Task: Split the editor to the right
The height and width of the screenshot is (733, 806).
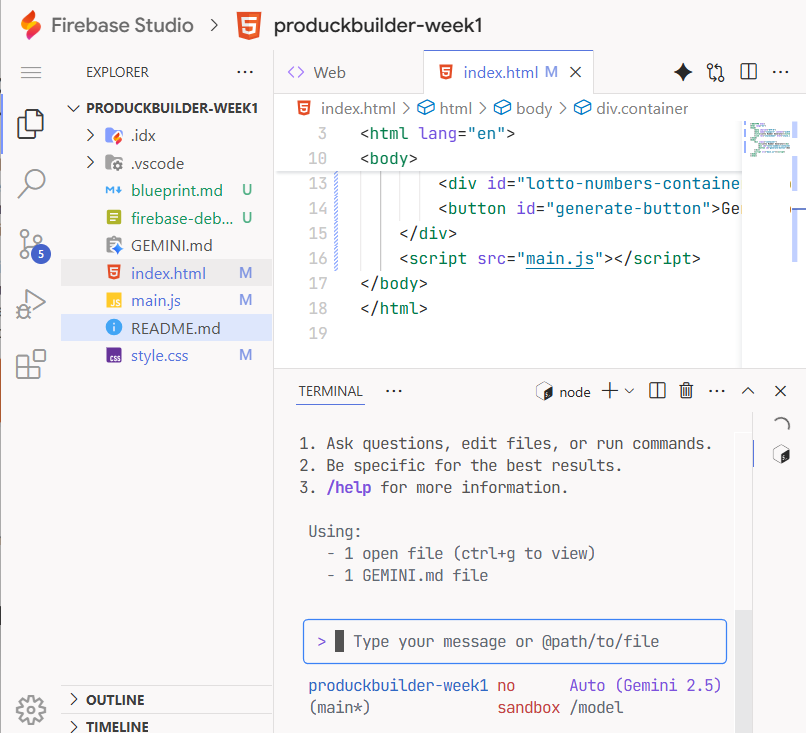Action: 748,71
